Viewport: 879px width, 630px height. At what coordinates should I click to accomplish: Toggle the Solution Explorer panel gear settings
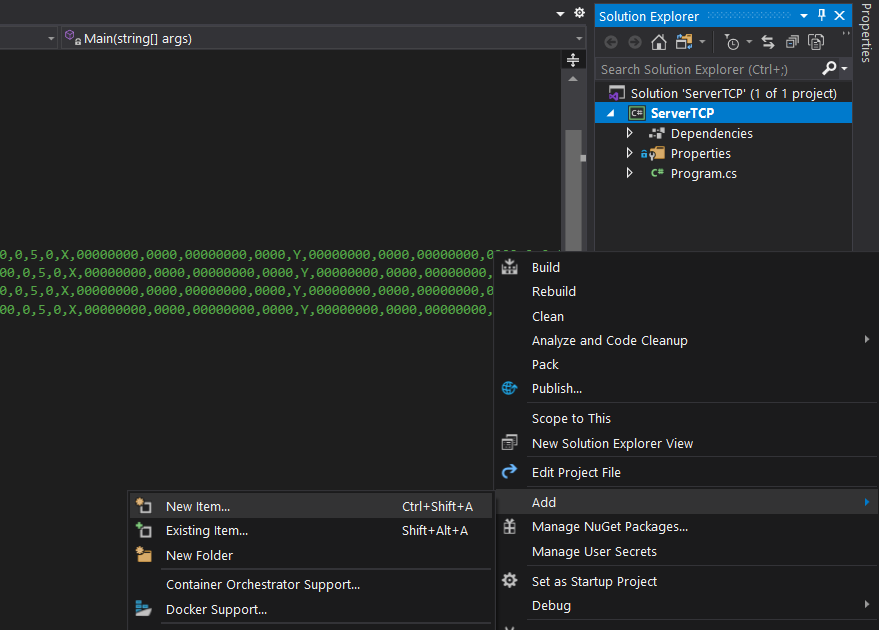[x=580, y=12]
